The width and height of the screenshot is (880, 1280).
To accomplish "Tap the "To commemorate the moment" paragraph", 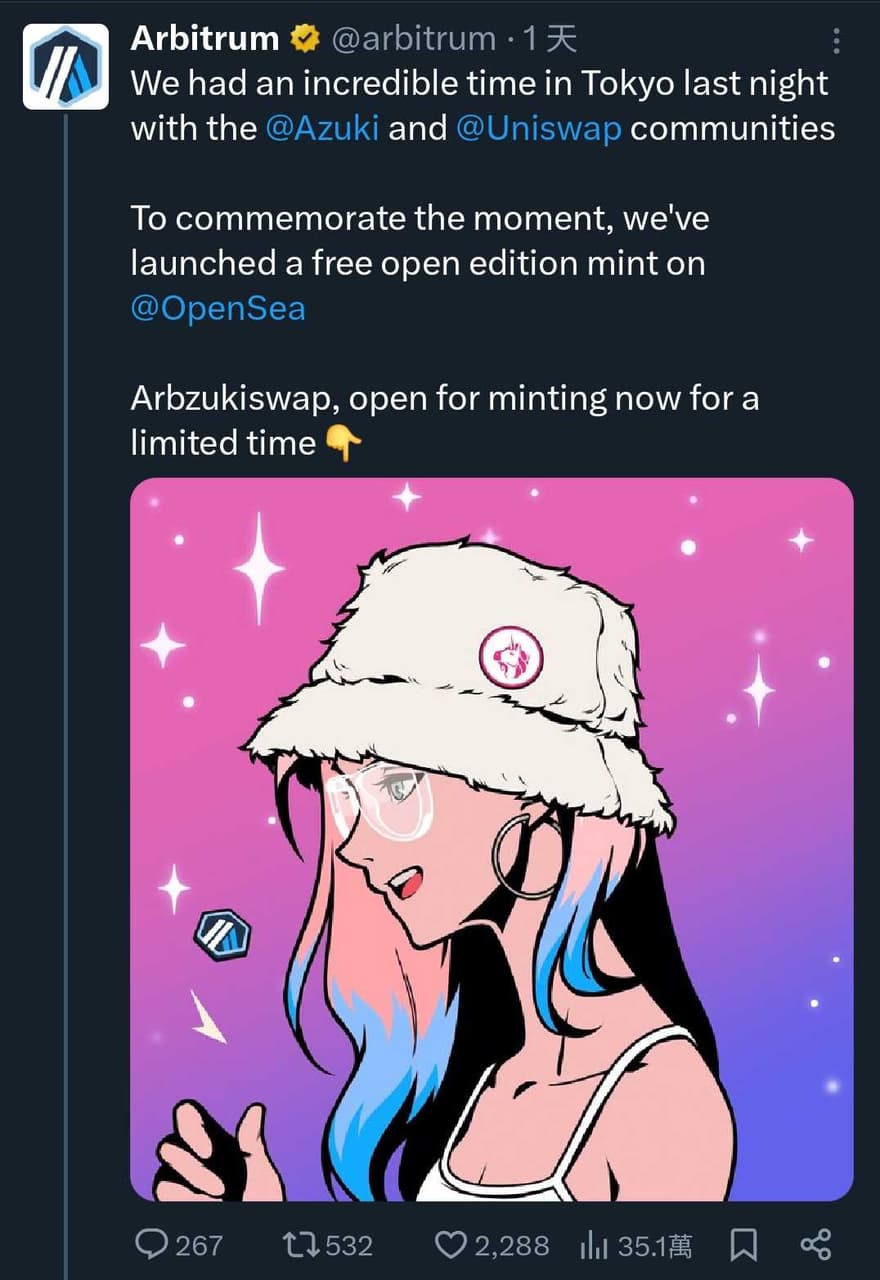I will (420, 218).
